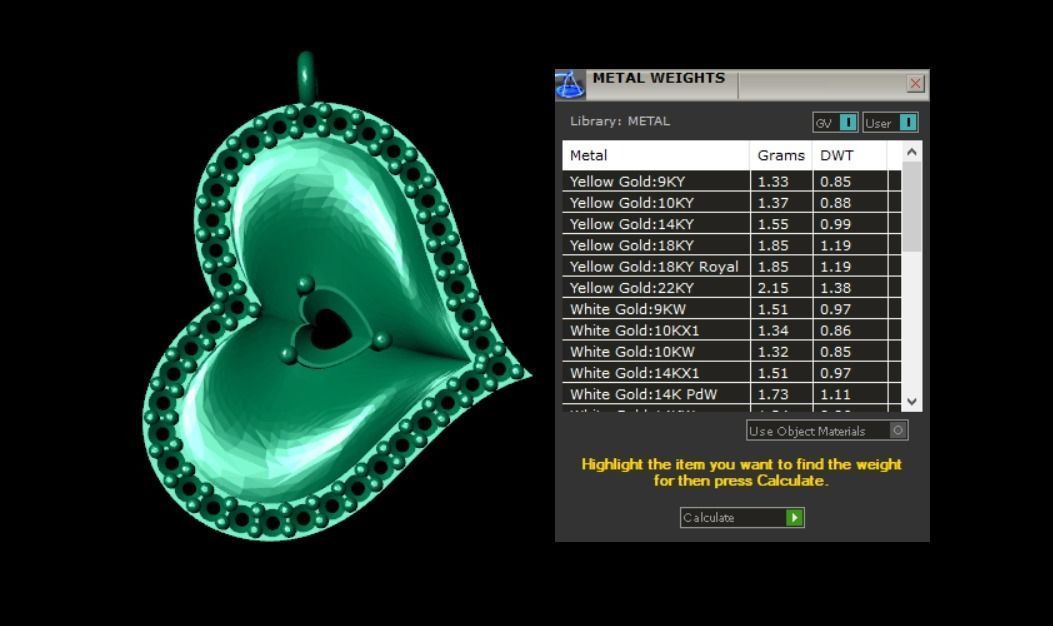The width and height of the screenshot is (1053, 626).
Task: Click the 1.73 grams value for 14K PdW
Action: pyautogui.click(x=773, y=394)
